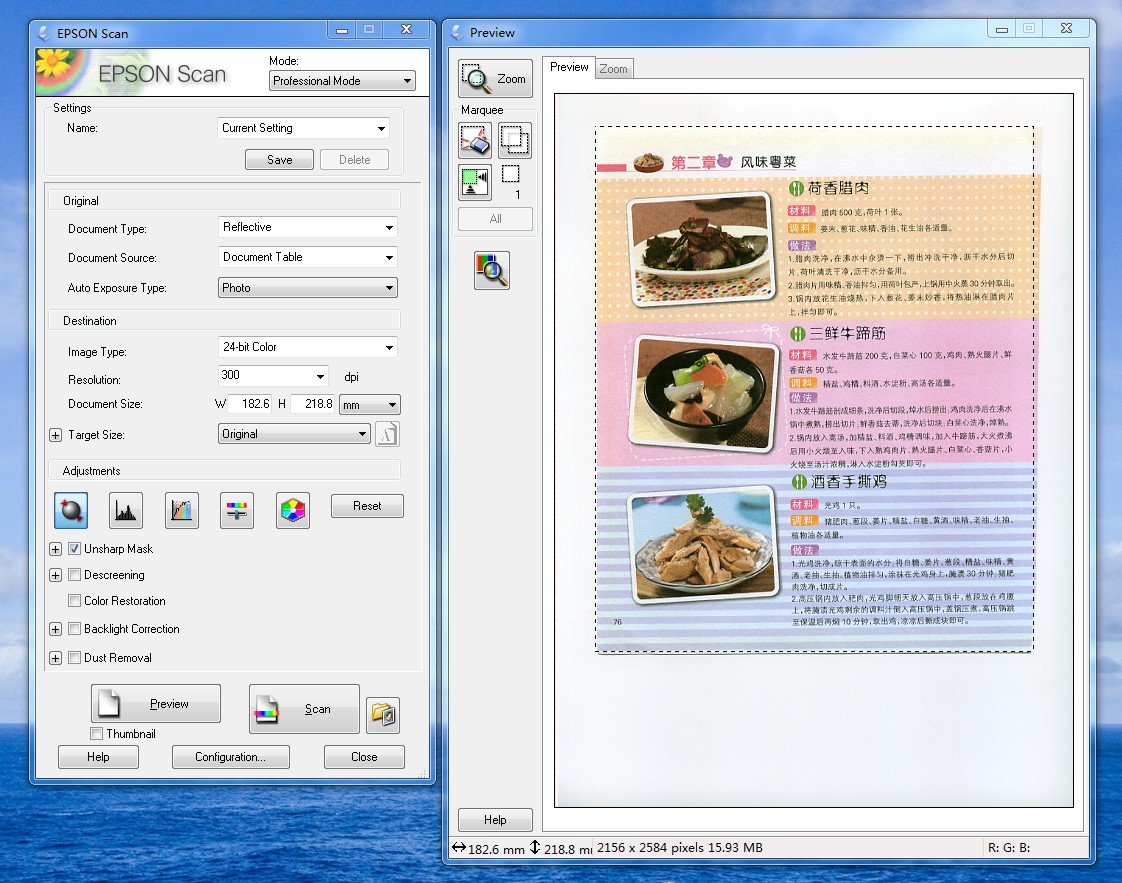
Task: Click the All marquee button
Action: pos(495,219)
